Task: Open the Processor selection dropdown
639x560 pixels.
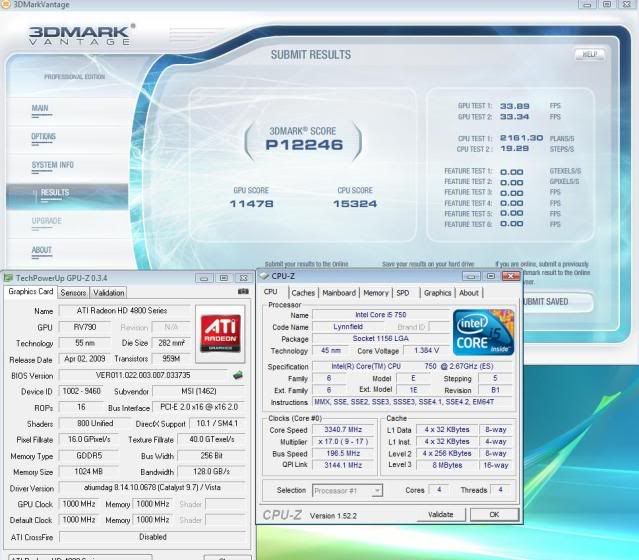Action: [348, 490]
